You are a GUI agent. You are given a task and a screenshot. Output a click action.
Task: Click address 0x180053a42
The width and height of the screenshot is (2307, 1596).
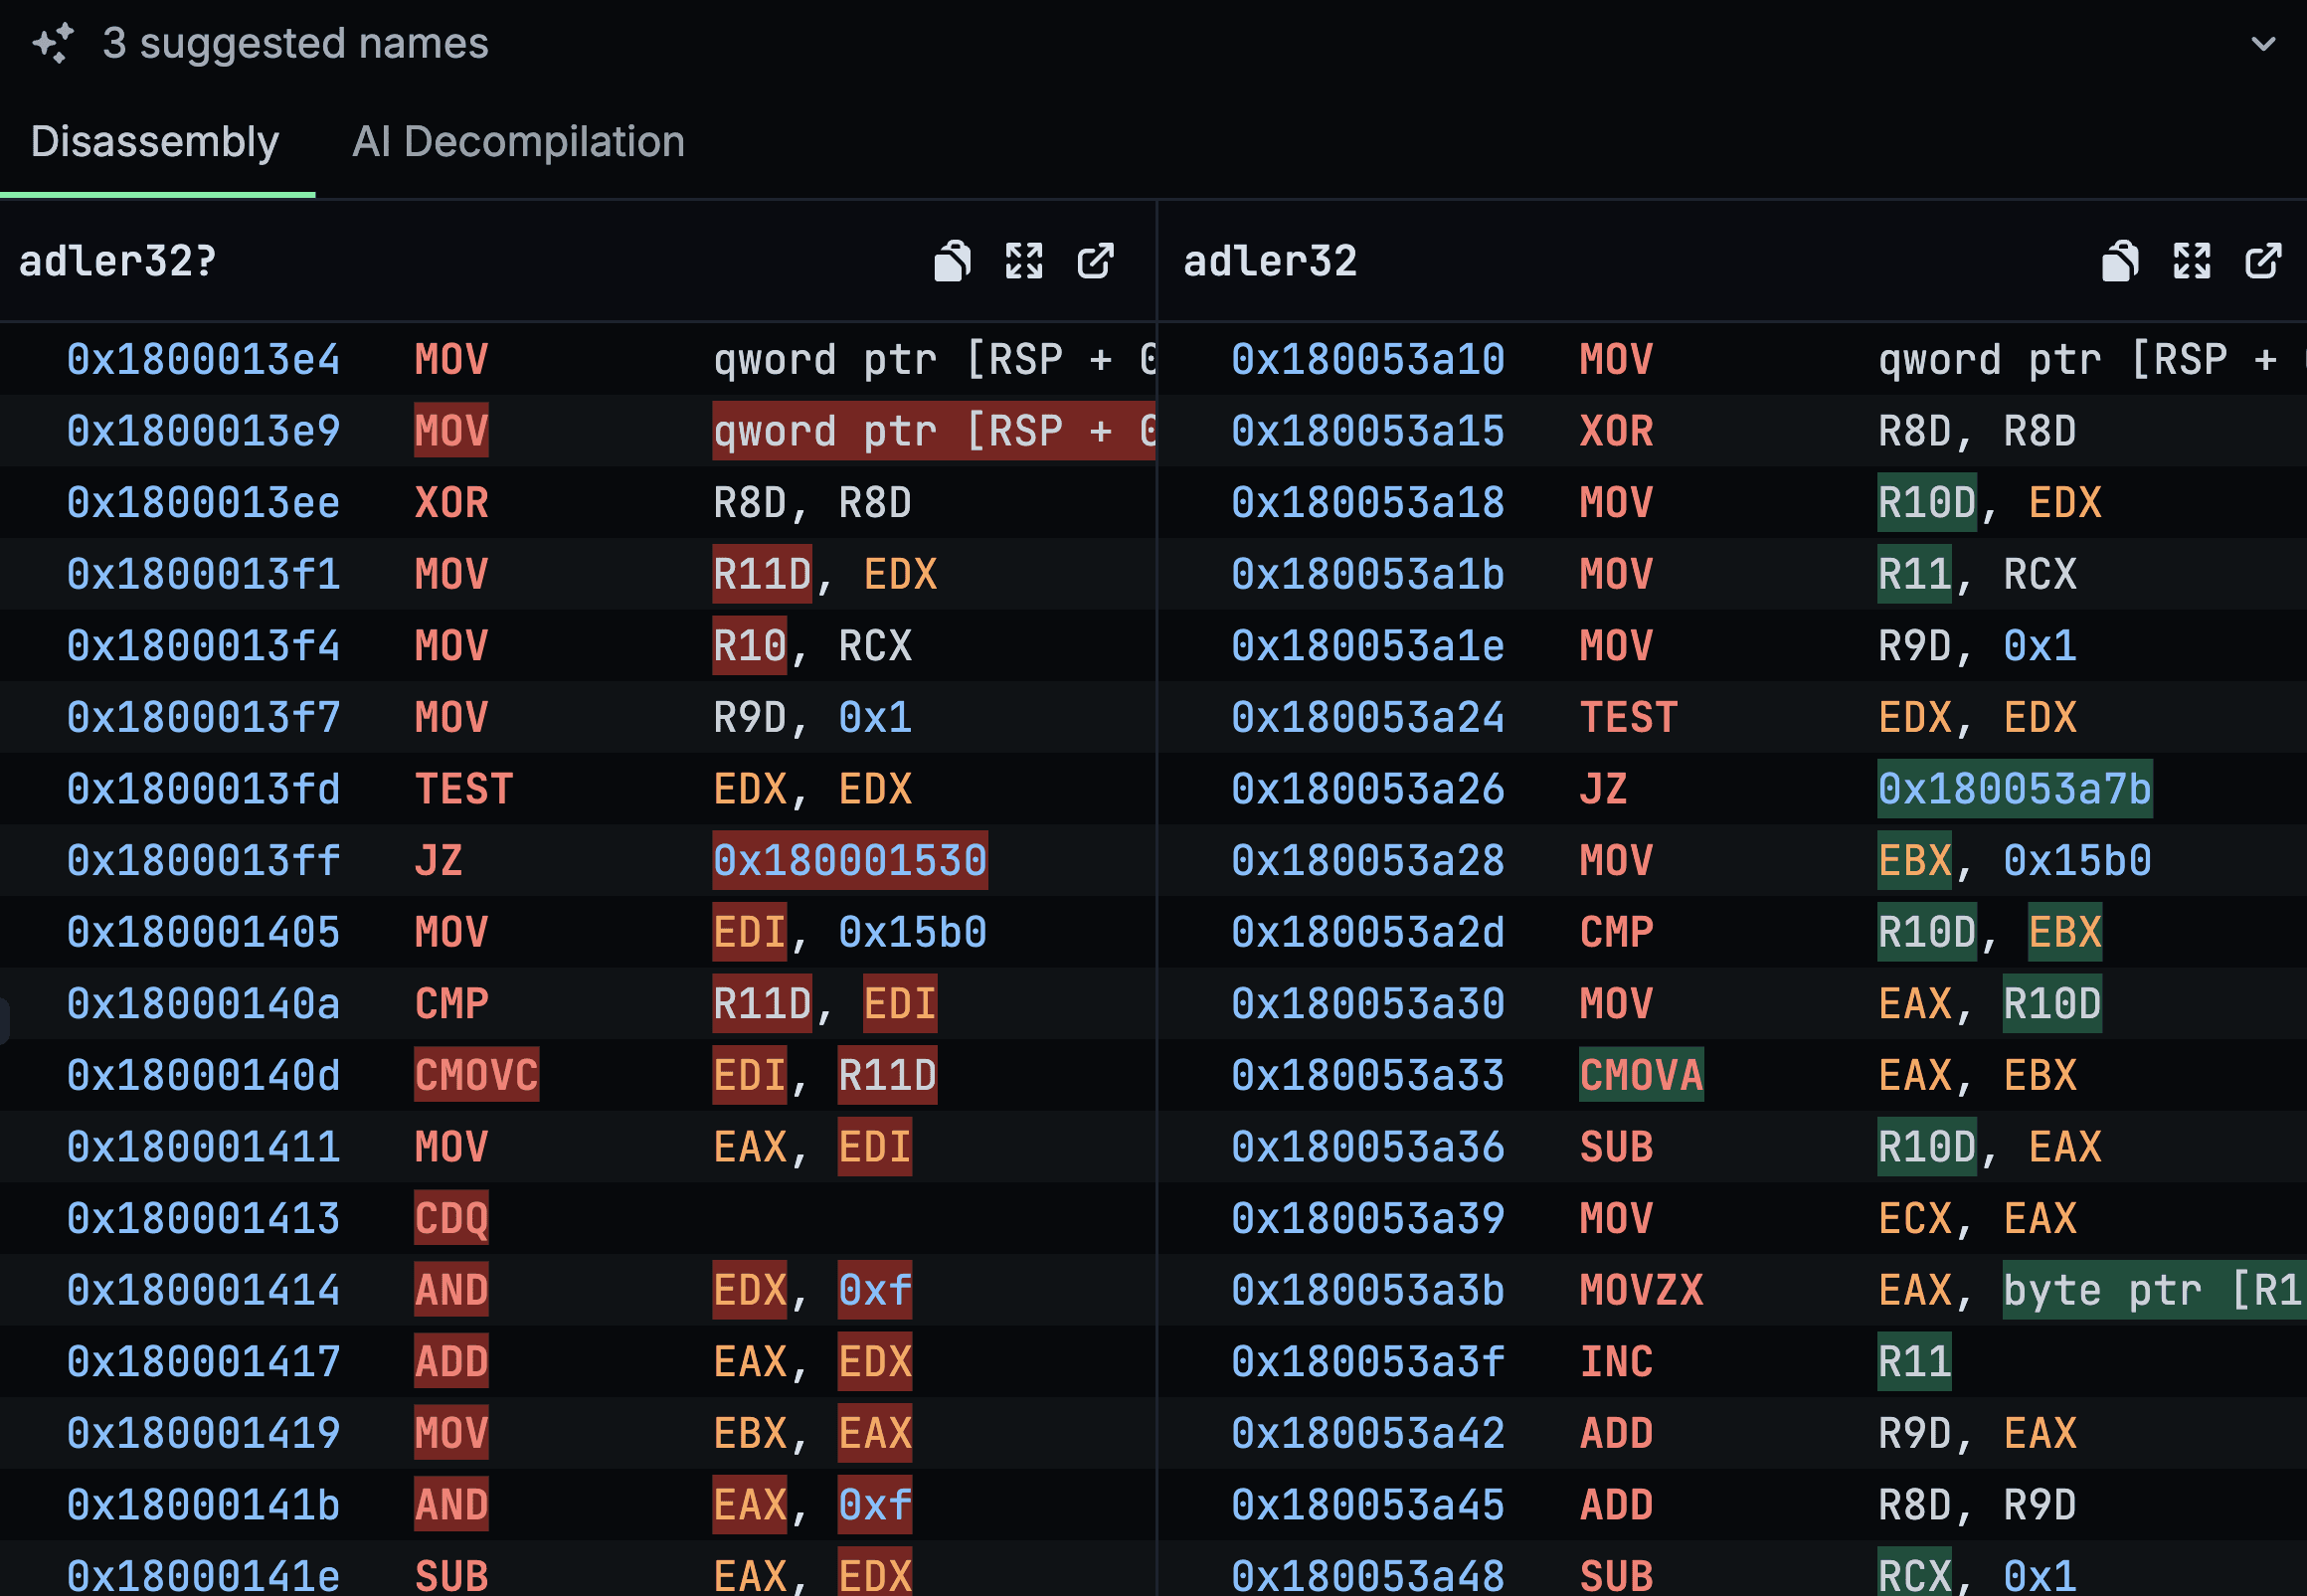pos(1368,1434)
